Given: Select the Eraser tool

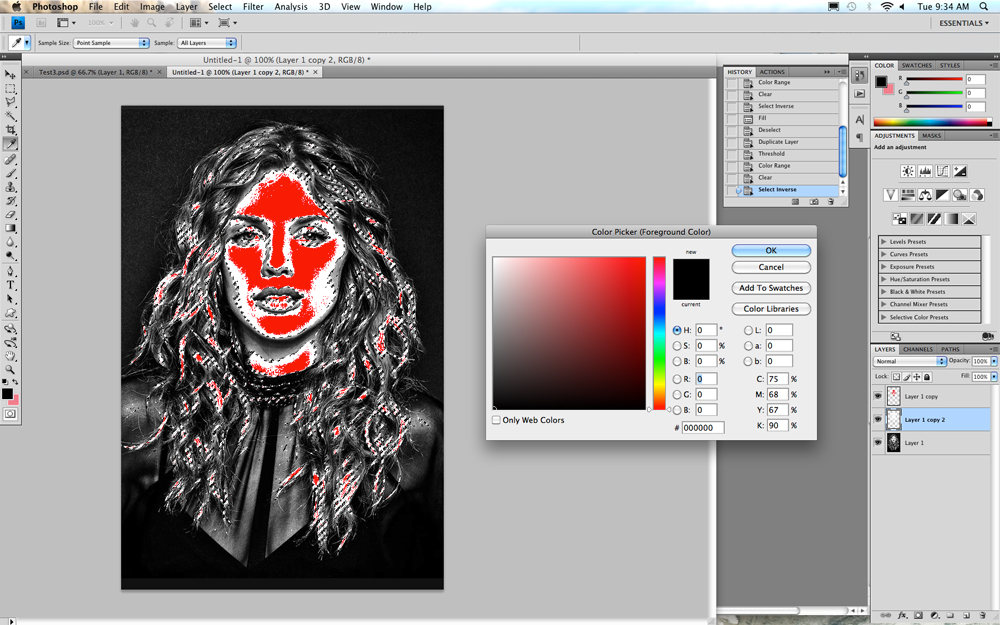Looking at the screenshot, I should point(10,215).
